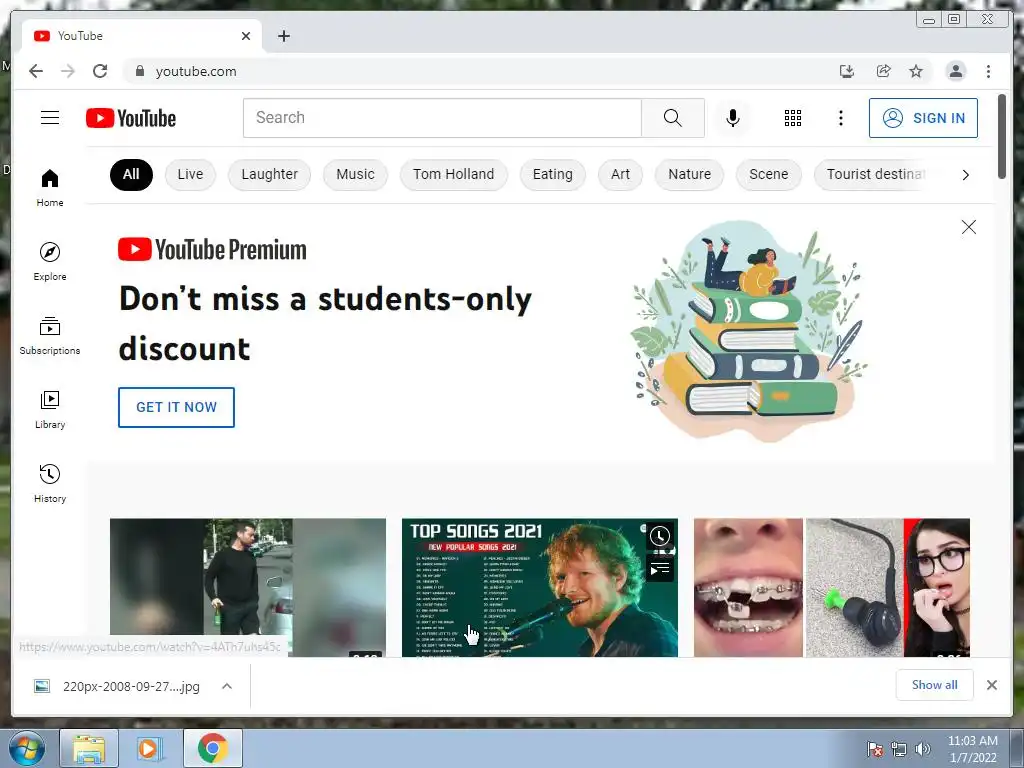
Task: Reload the YouTube page
Action: (x=100, y=71)
